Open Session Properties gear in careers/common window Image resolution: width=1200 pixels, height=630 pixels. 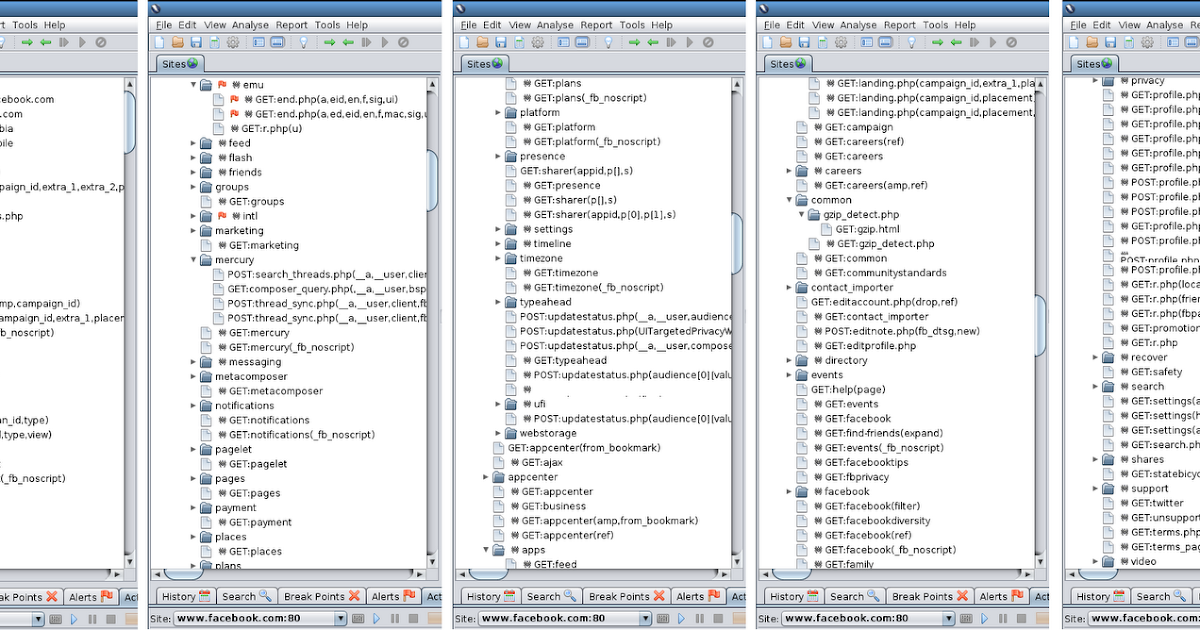click(x=841, y=42)
